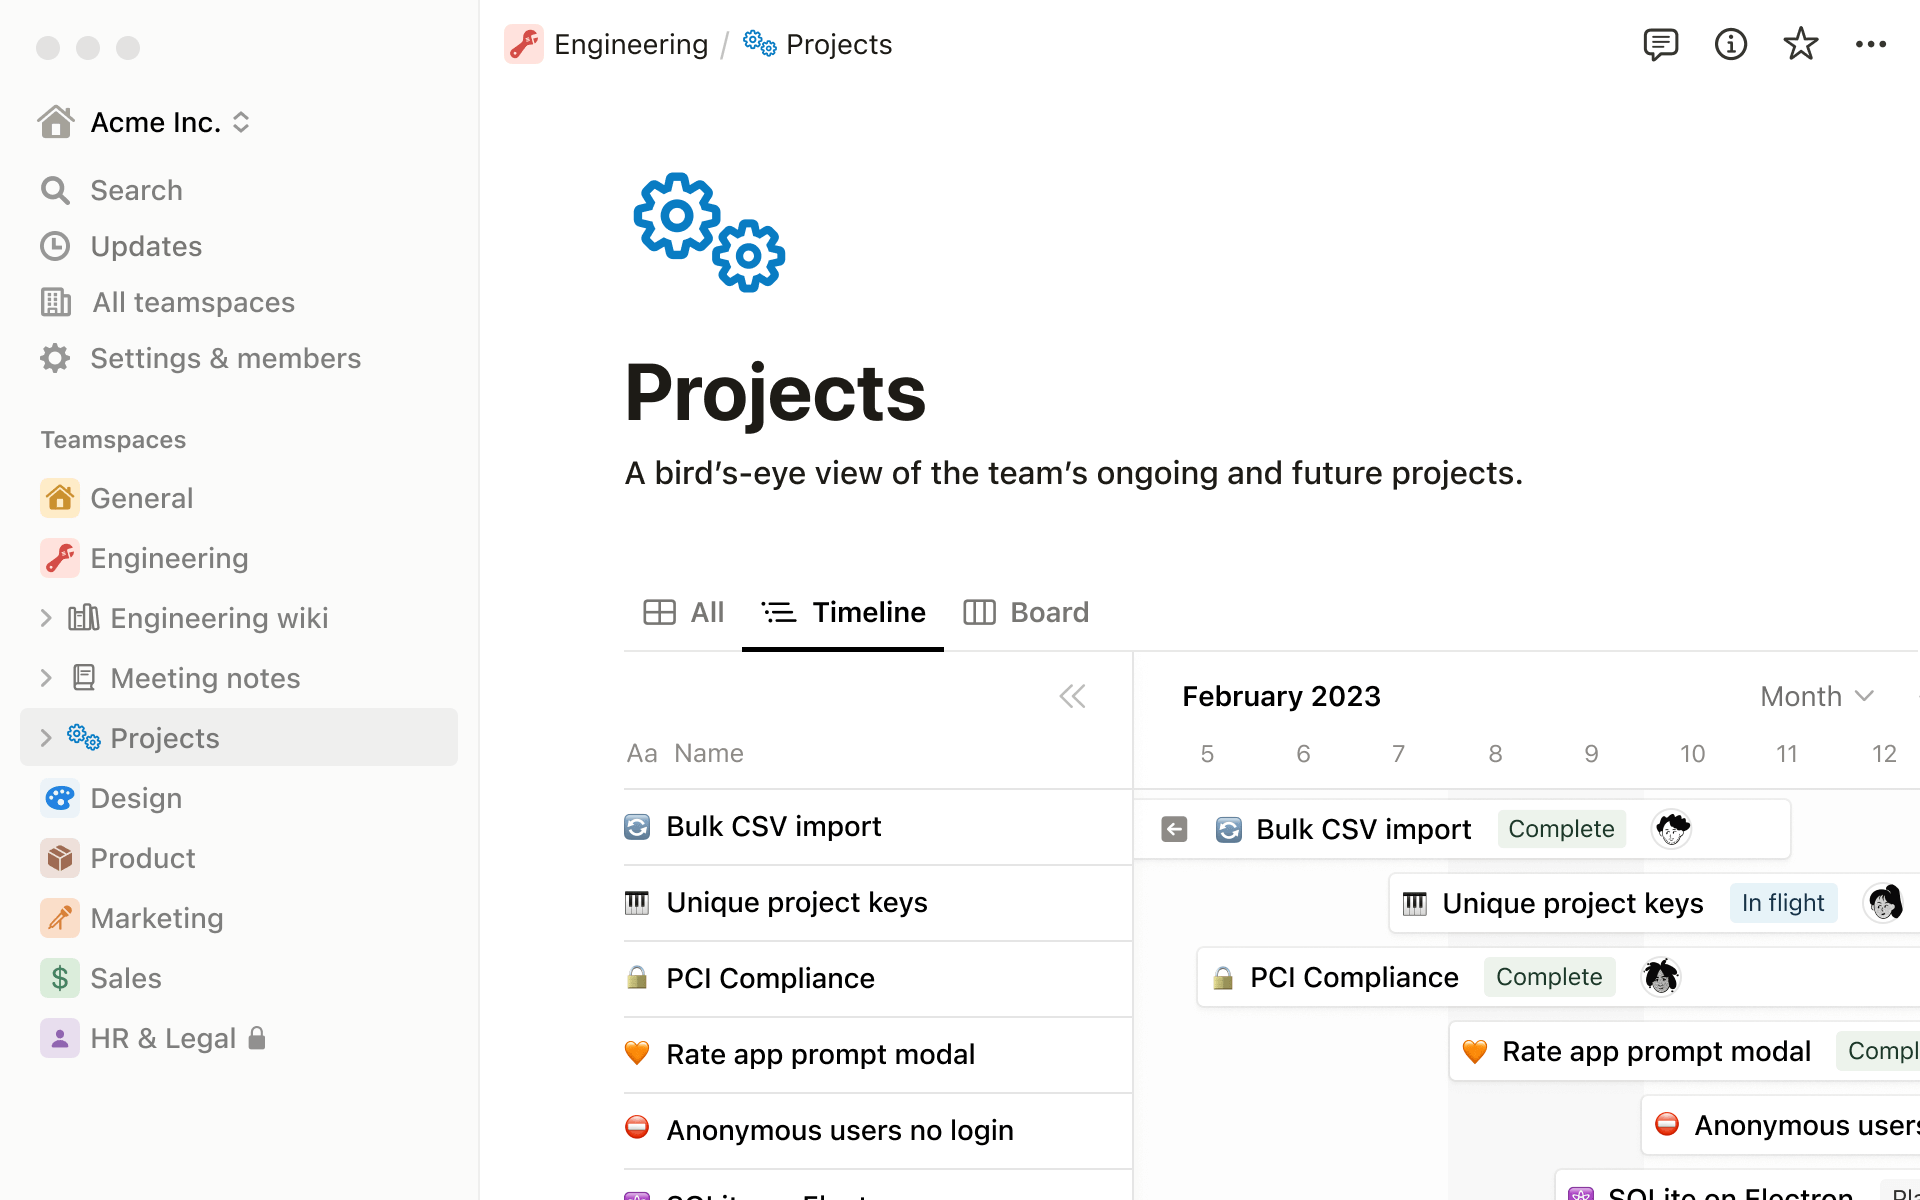The image size is (1920, 1200).
Task: Click the Board view icon
Action: click(x=980, y=612)
